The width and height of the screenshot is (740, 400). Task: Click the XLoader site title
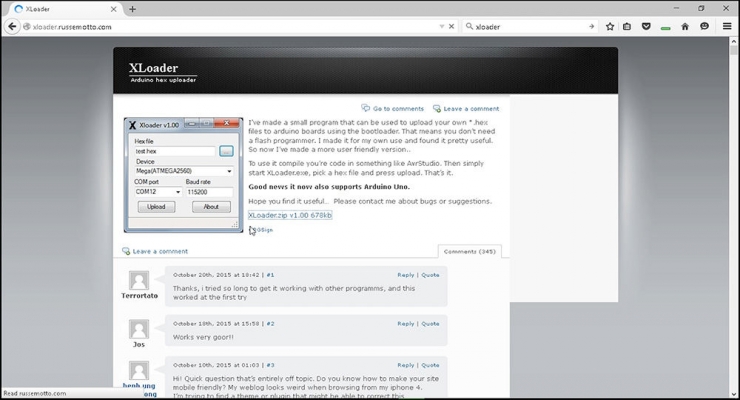coord(153,68)
